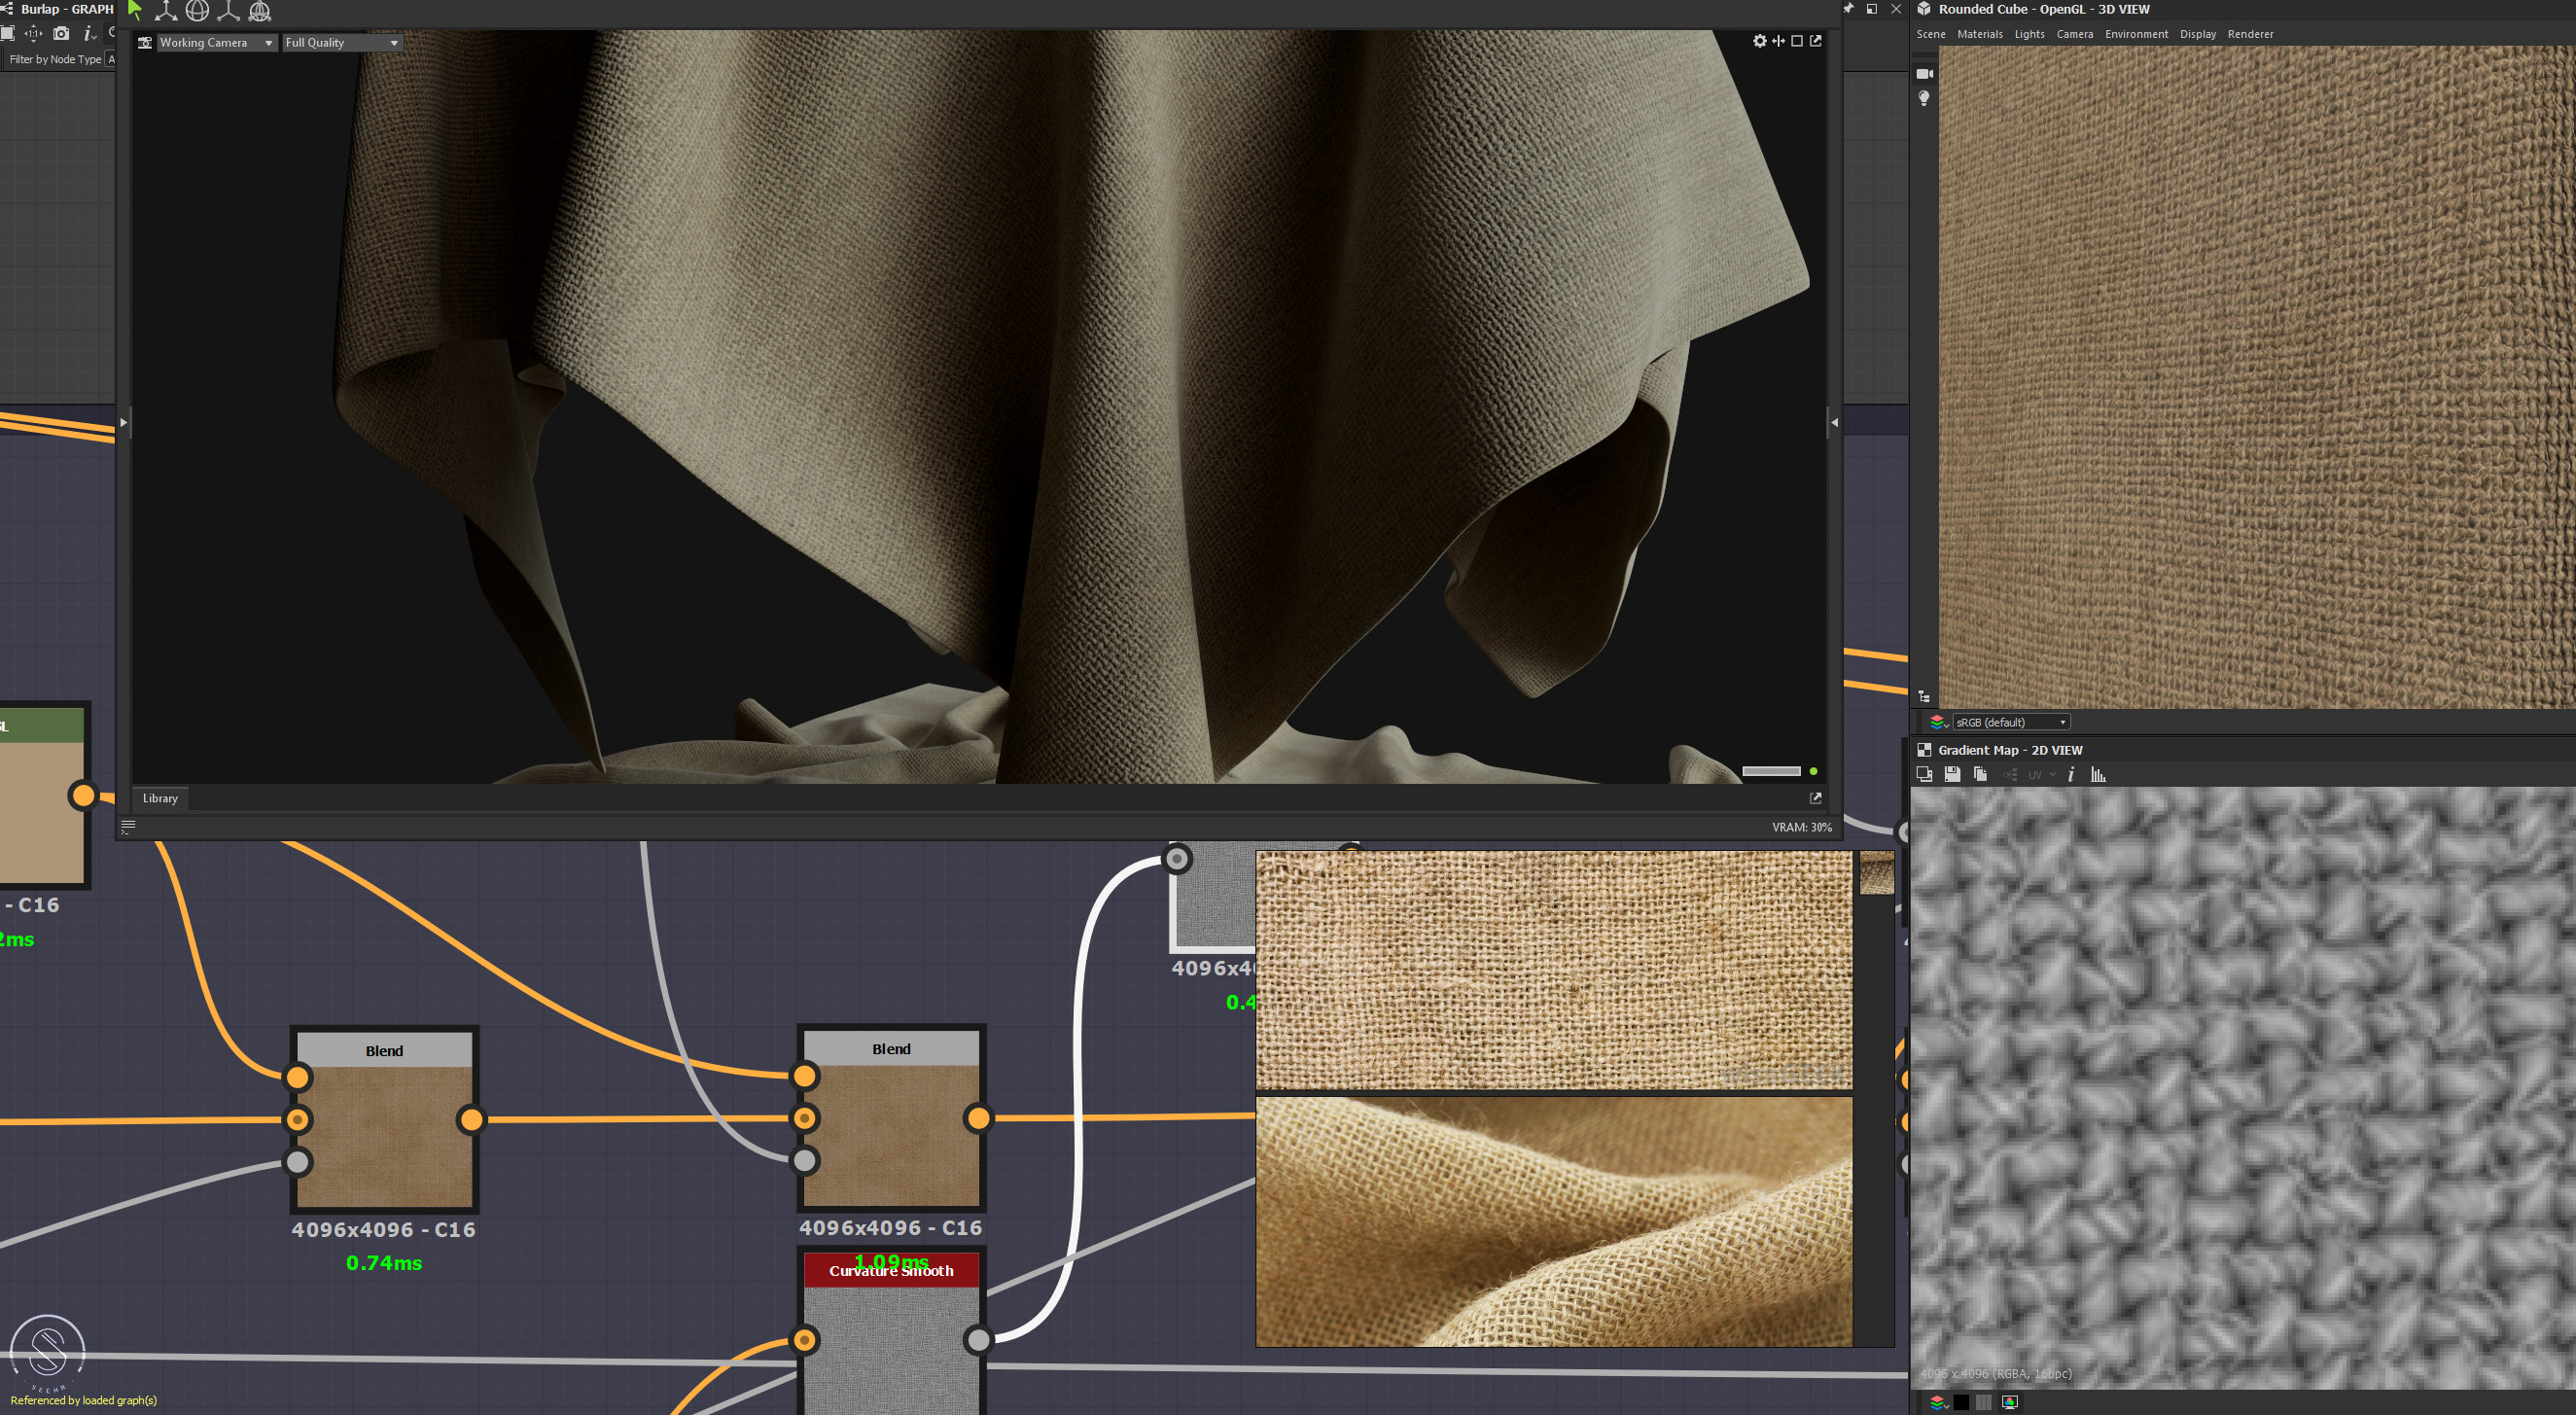This screenshot has width=2576, height=1415.
Task: Open the console log icon in status bar
Action: [x=128, y=827]
